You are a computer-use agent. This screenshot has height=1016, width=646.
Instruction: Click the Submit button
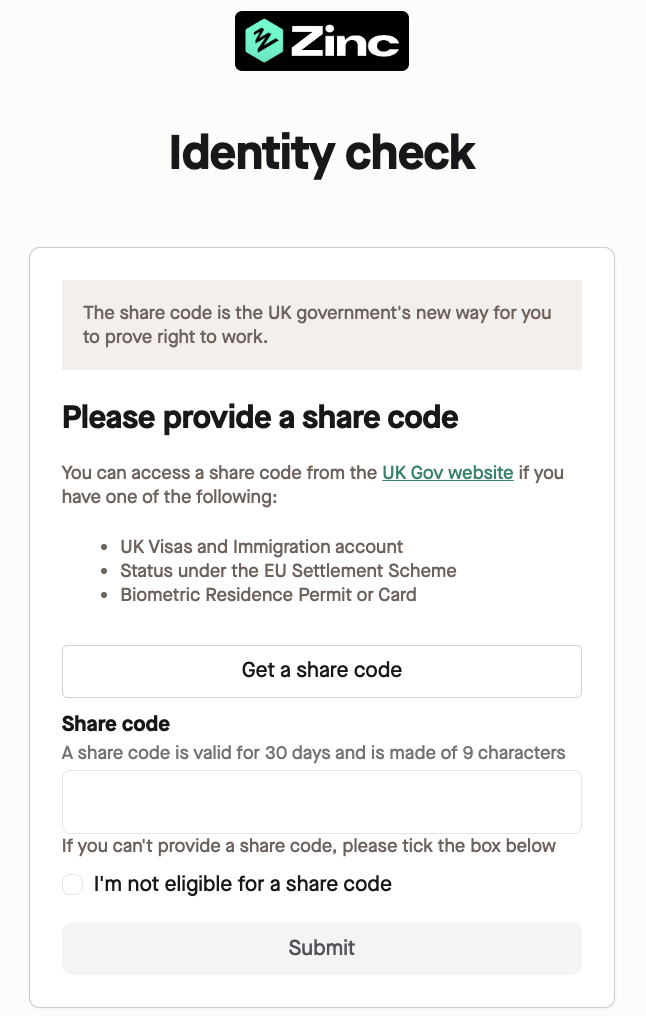pyautogui.click(x=322, y=947)
